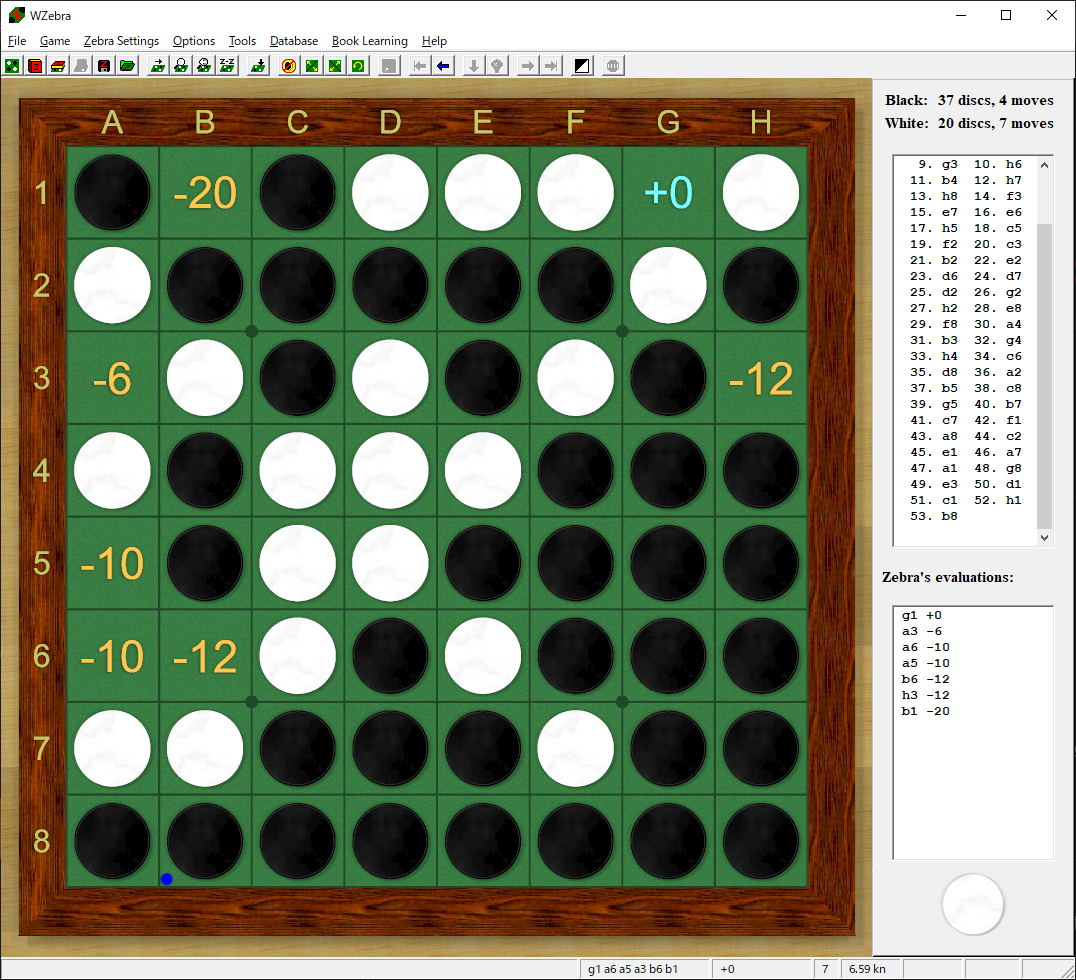Screen dimensions: 1076x980
Task: Click the human player on board icon
Action: [x=181, y=66]
